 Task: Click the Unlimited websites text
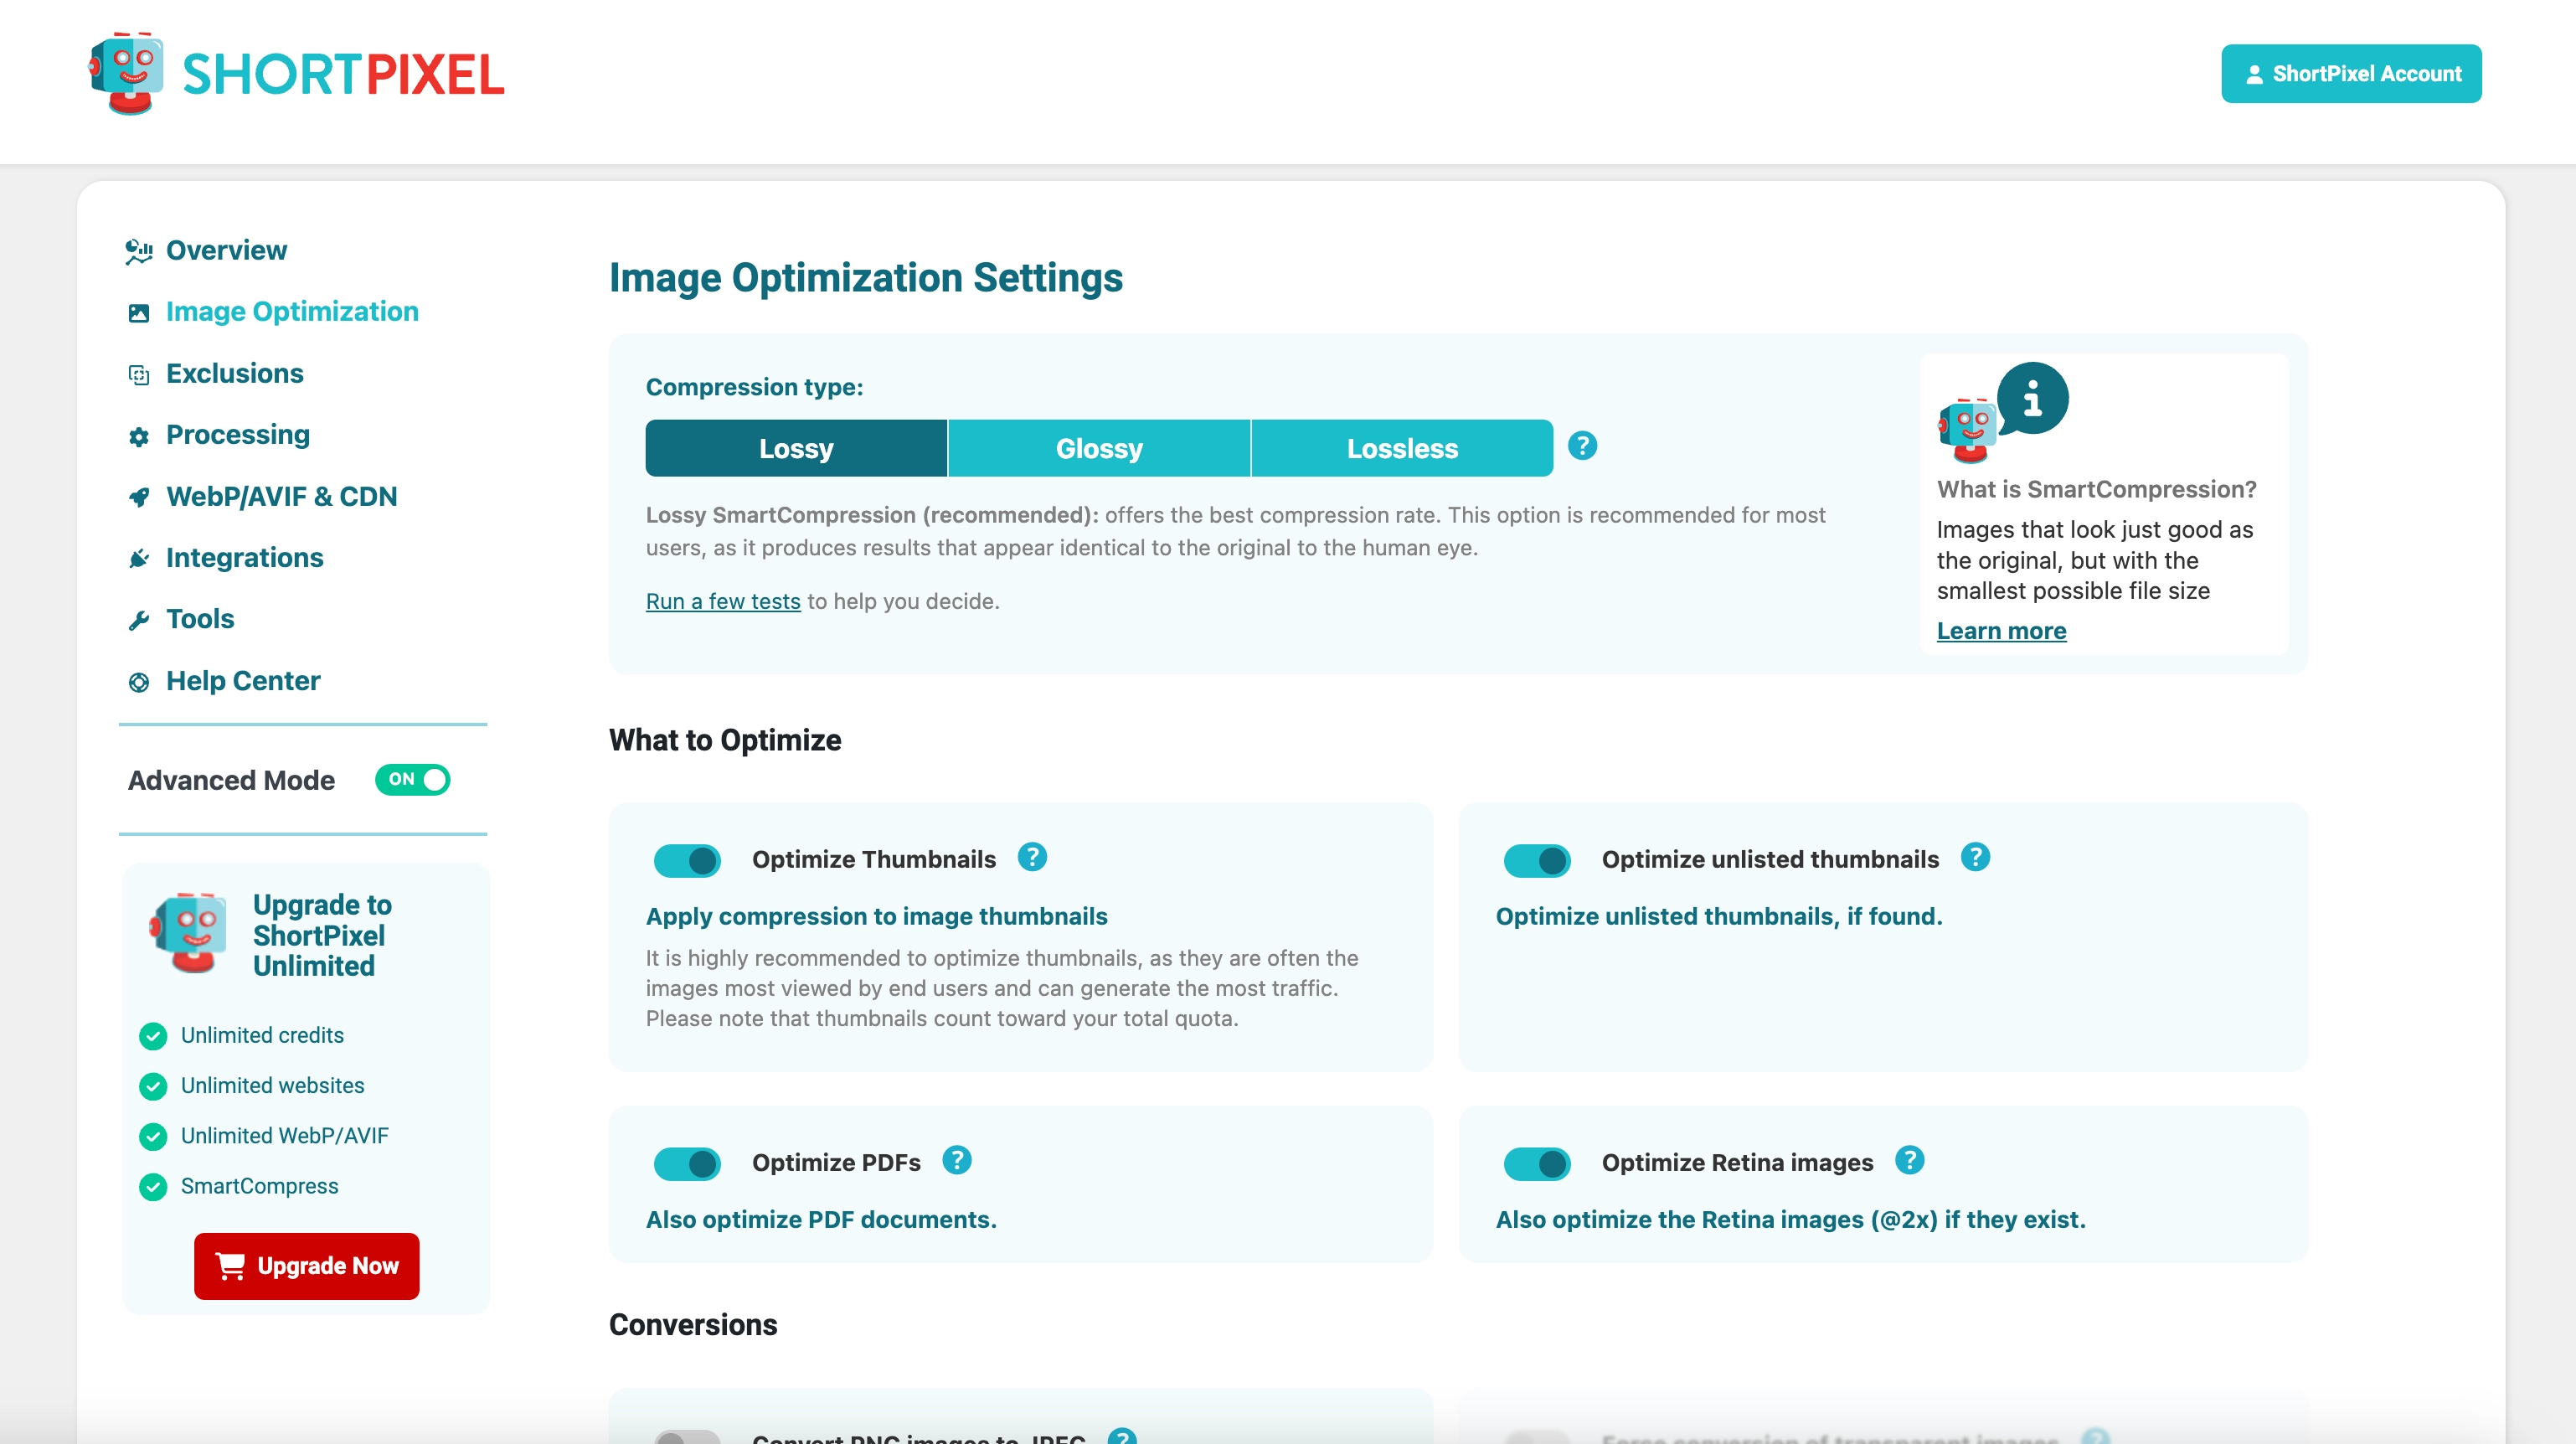[x=272, y=1085]
